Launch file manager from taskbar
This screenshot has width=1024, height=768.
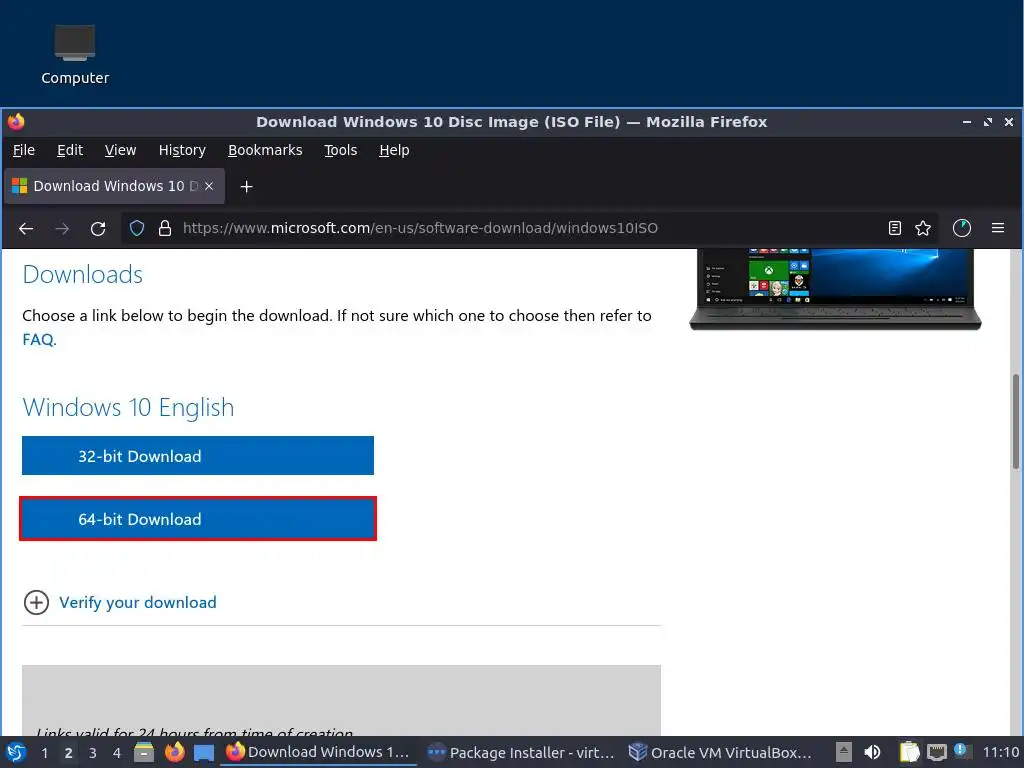point(144,753)
